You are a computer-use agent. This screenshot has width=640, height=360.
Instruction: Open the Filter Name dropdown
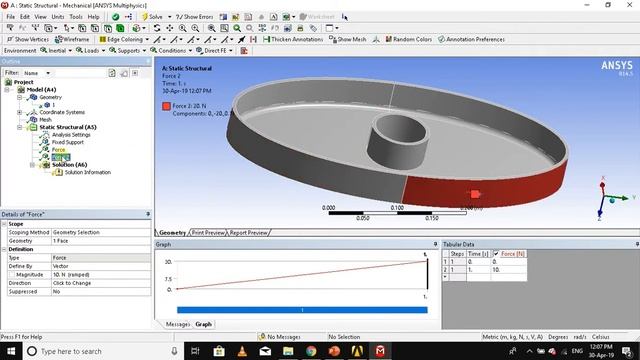pyautogui.click(x=48, y=73)
